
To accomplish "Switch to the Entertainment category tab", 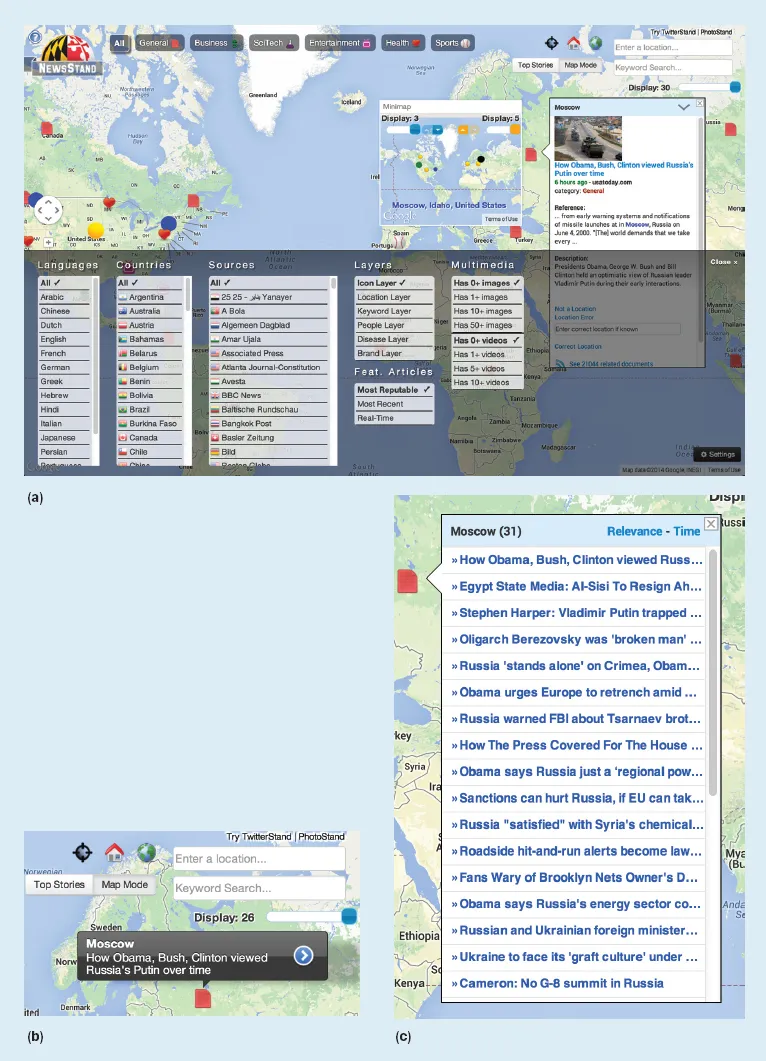I will click(340, 43).
